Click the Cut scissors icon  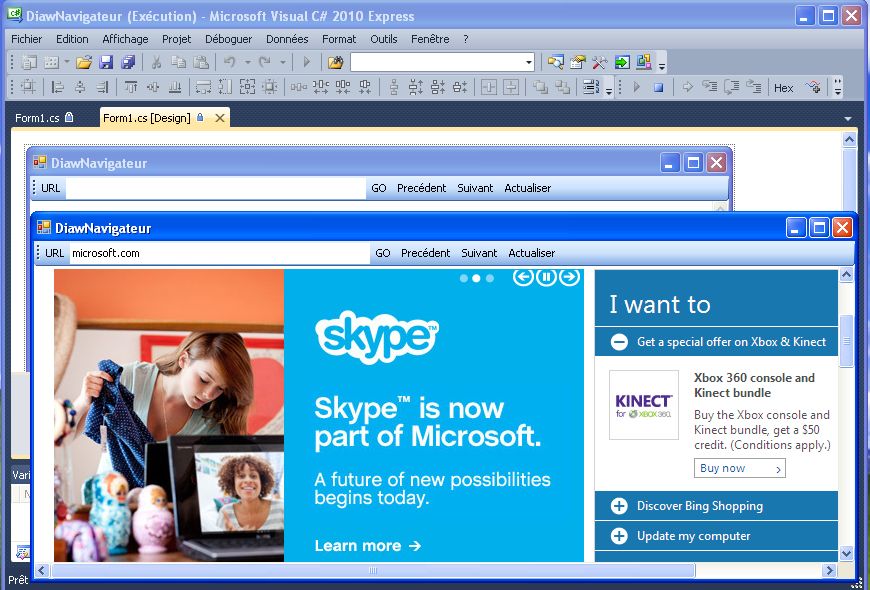(156, 62)
